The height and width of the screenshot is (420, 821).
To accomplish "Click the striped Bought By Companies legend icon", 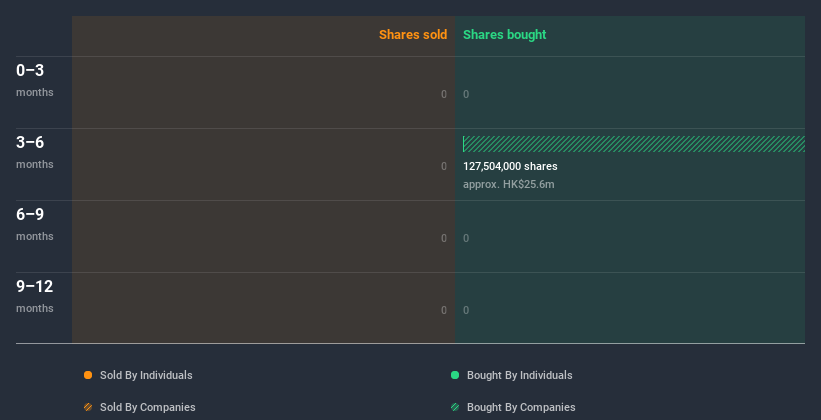I will (455, 407).
